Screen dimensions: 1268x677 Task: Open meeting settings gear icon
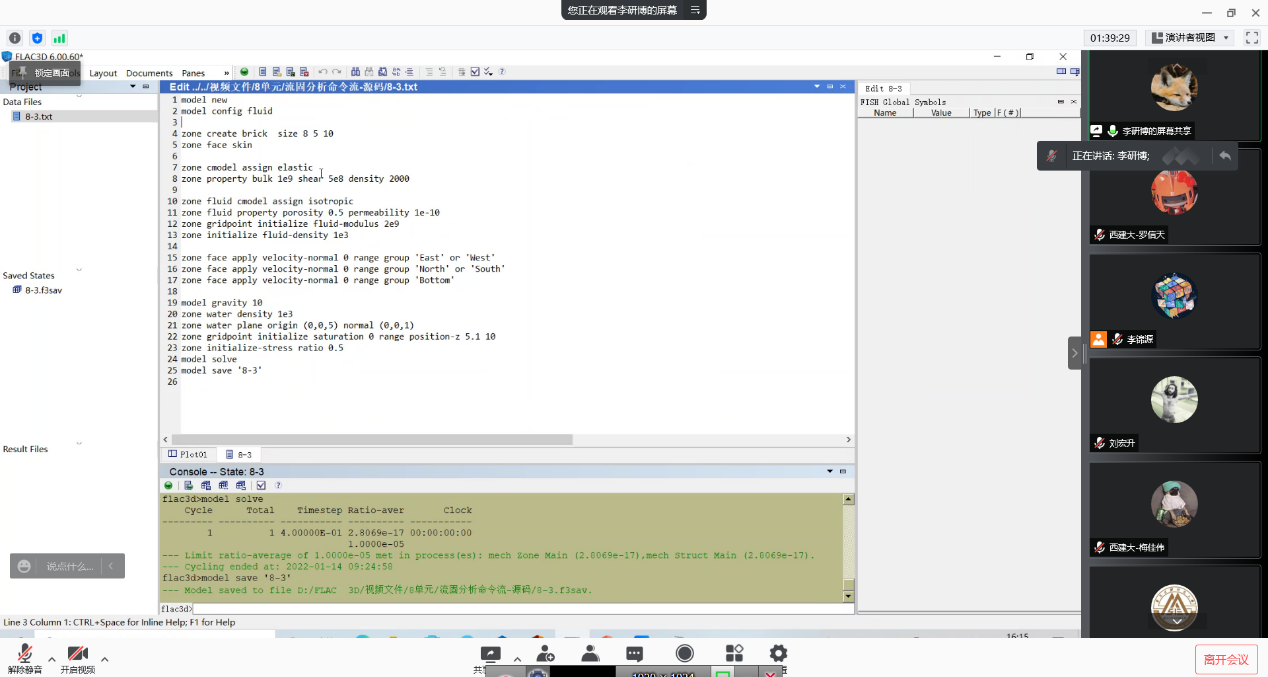[x=778, y=654]
